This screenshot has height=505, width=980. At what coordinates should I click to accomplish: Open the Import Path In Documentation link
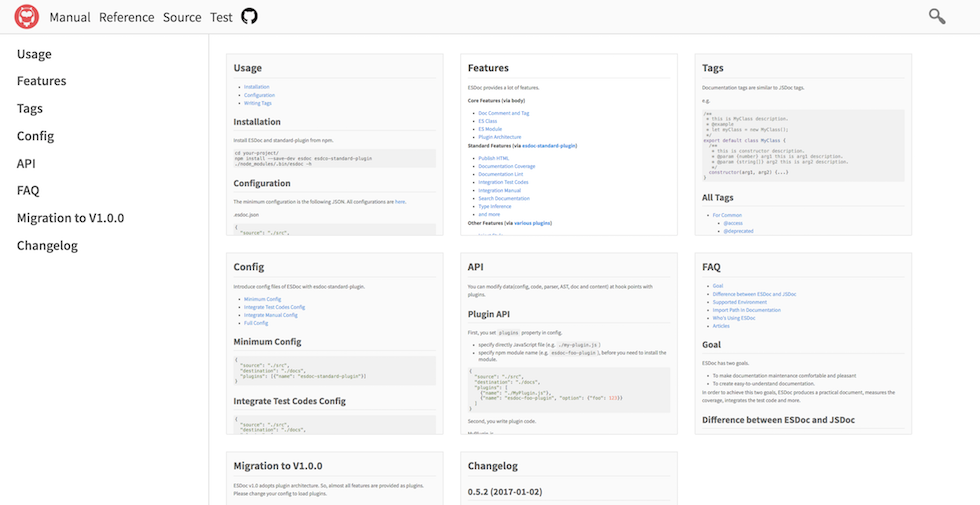pyautogui.click(x=747, y=310)
